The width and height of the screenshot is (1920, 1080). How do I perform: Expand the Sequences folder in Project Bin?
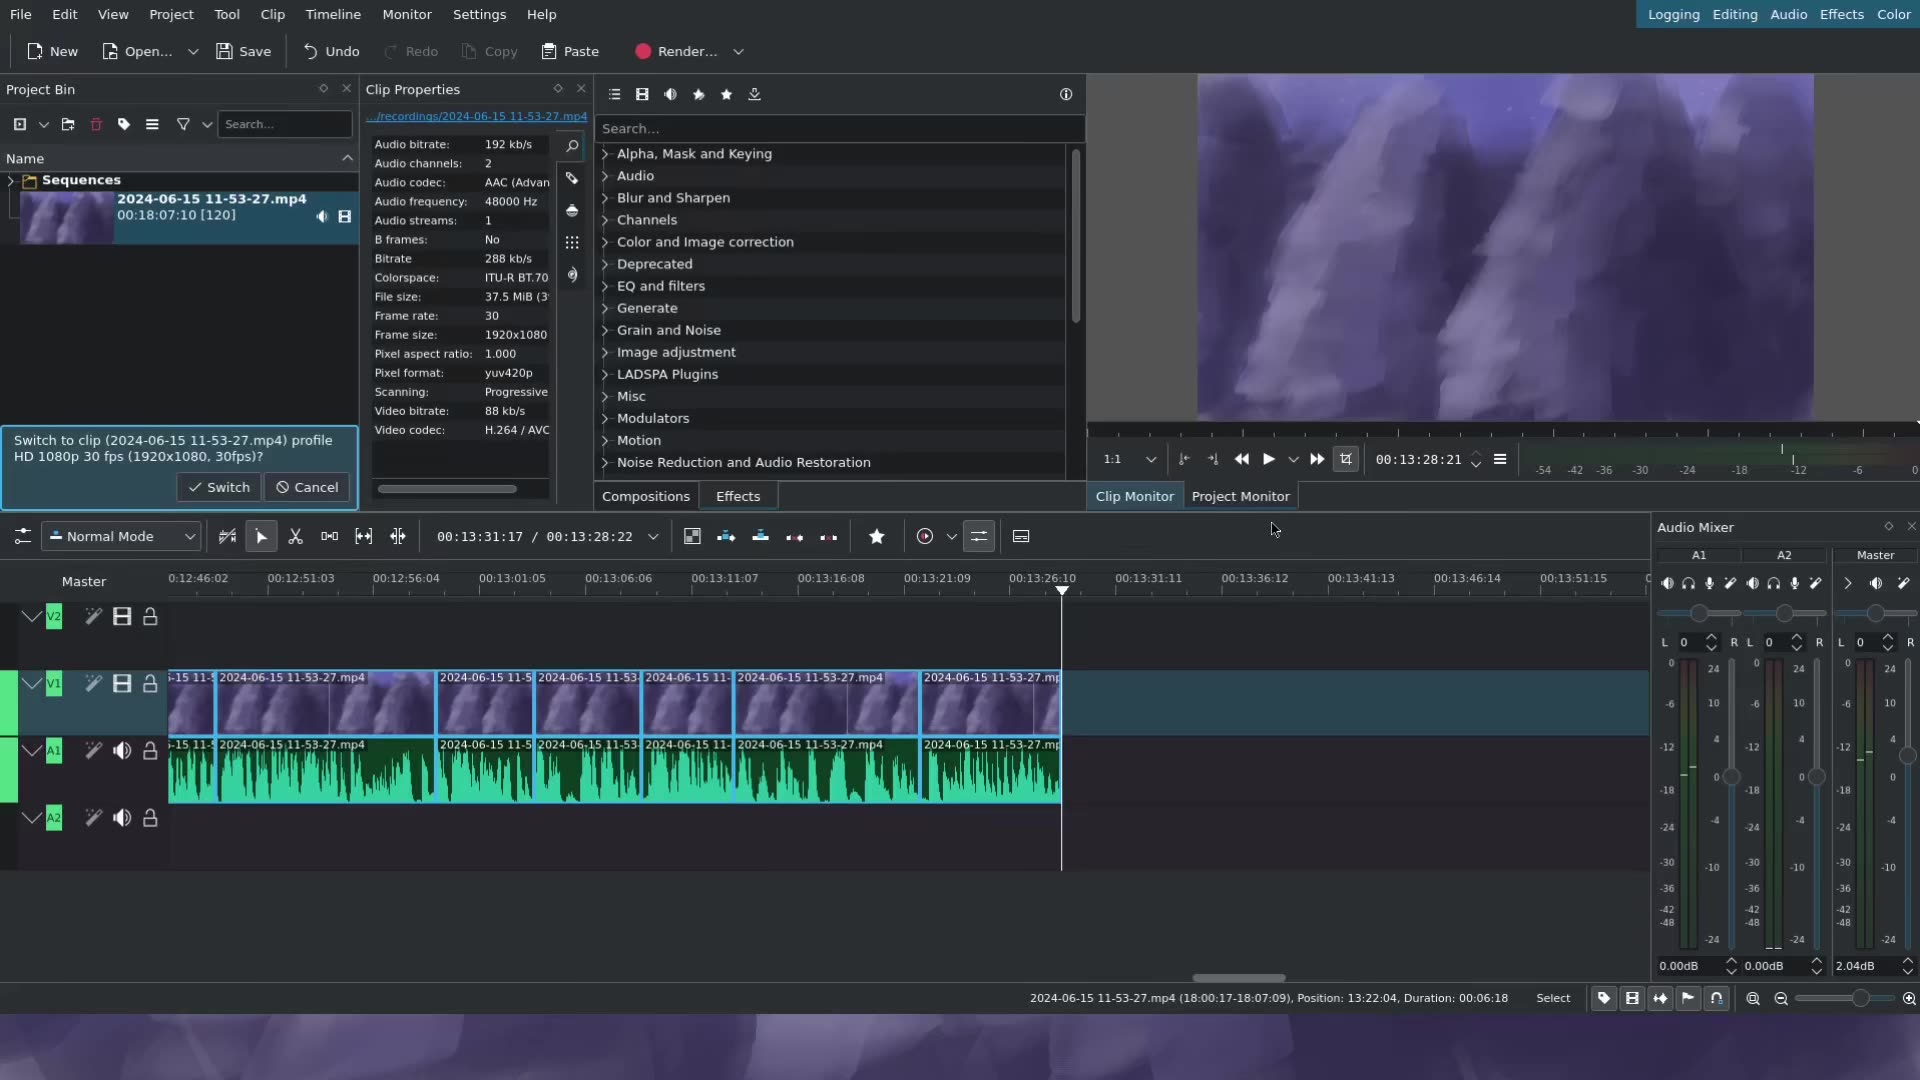[11, 181]
